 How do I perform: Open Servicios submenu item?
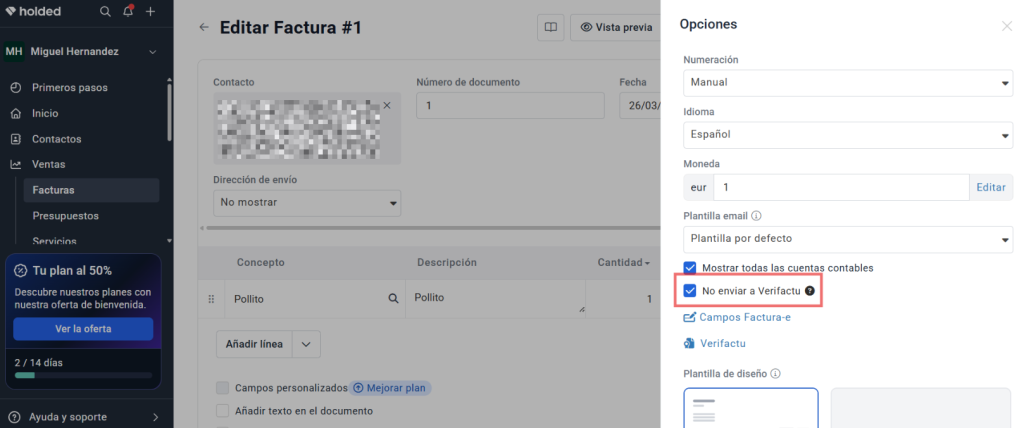tap(55, 241)
